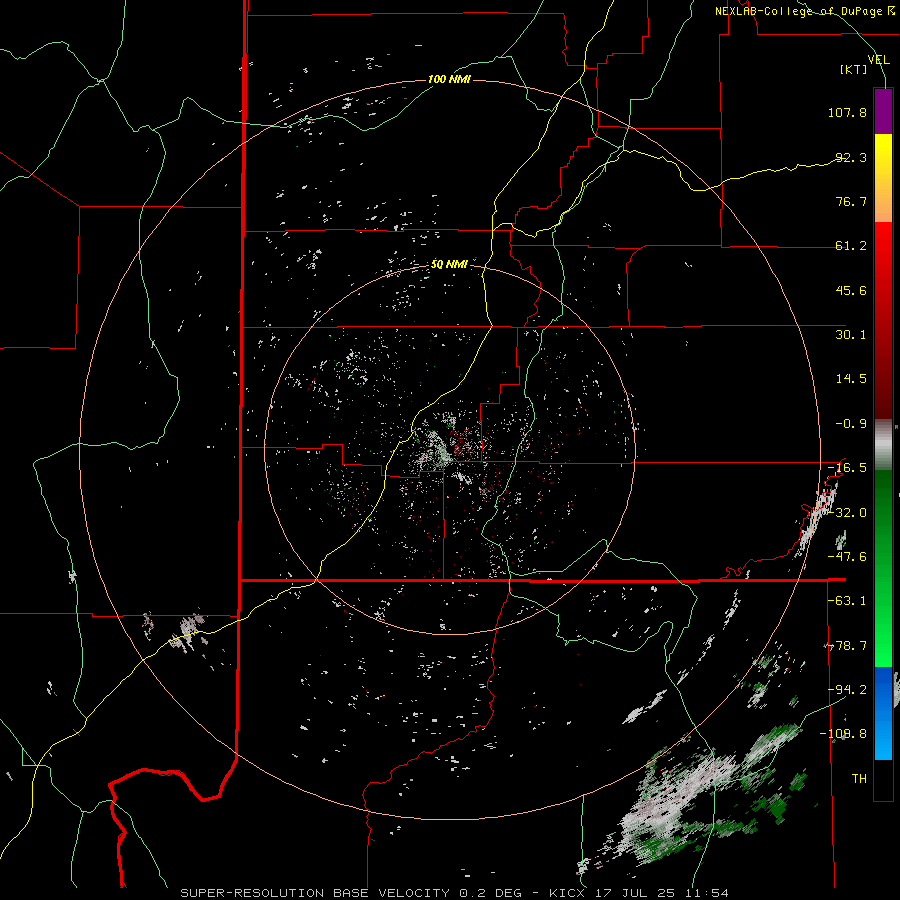Image resolution: width=900 pixels, height=900 pixels.
Task: Click the -0.9 velocity scale value
Action: [851, 424]
